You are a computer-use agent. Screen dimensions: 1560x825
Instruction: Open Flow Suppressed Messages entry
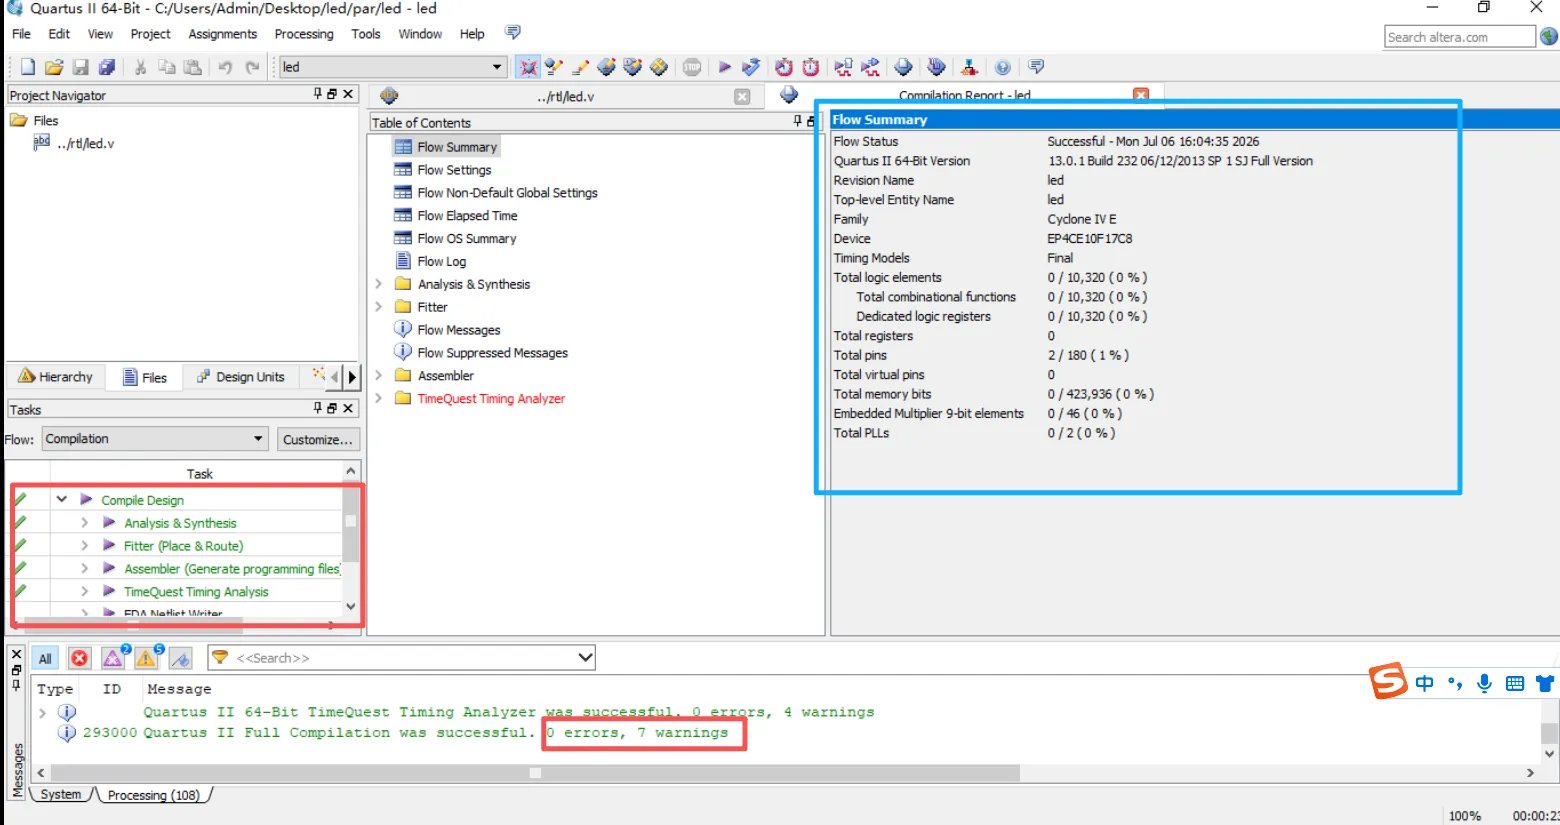coord(492,352)
